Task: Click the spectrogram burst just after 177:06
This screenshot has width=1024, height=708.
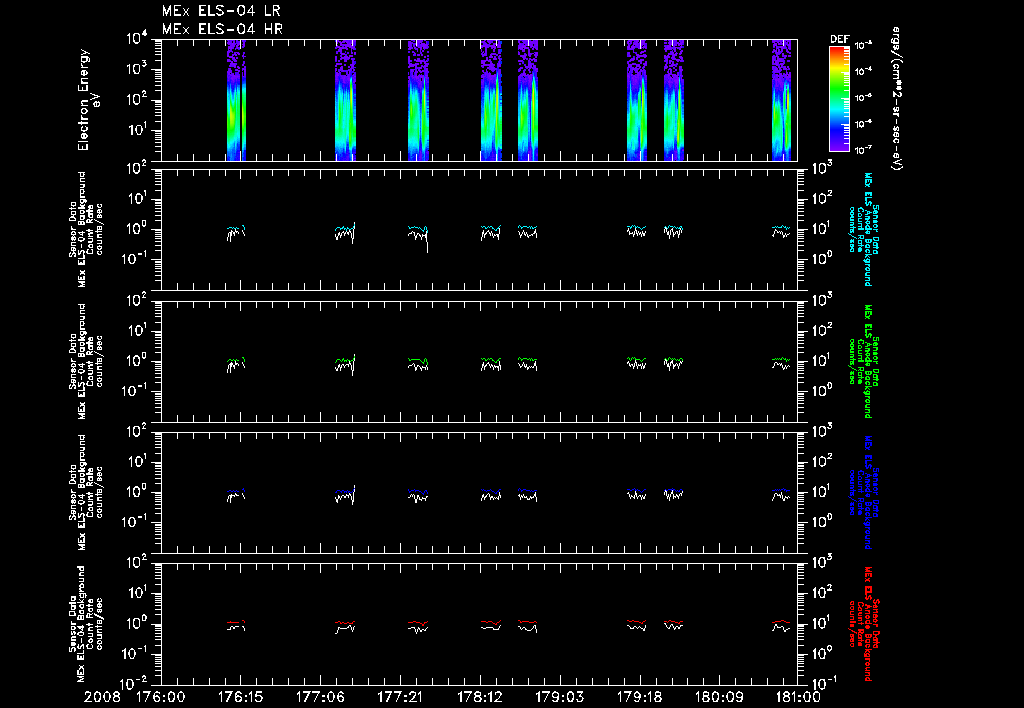Action: [x=345, y=100]
